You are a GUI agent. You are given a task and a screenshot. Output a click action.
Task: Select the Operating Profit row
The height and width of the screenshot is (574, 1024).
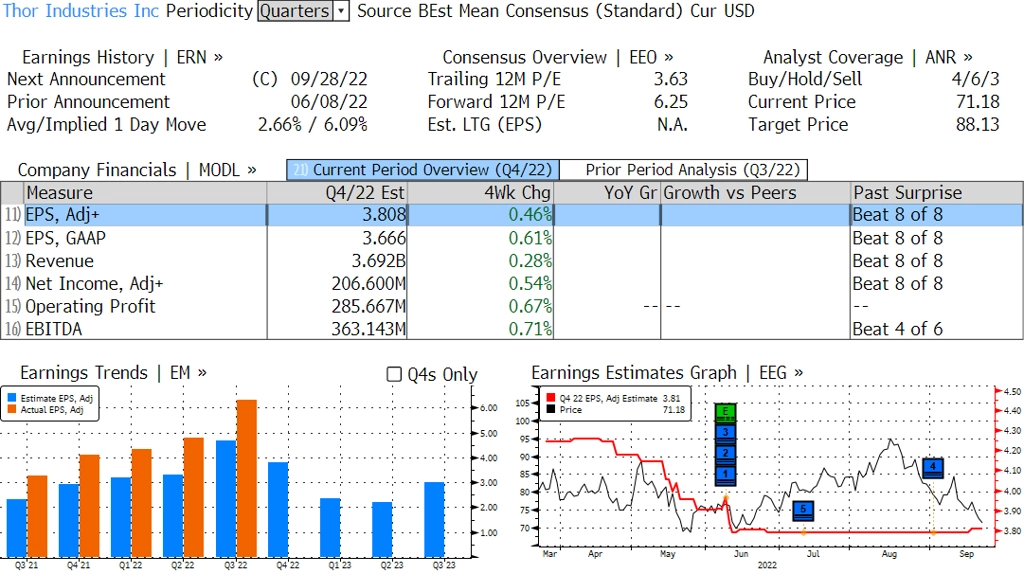tap(511, 306)
